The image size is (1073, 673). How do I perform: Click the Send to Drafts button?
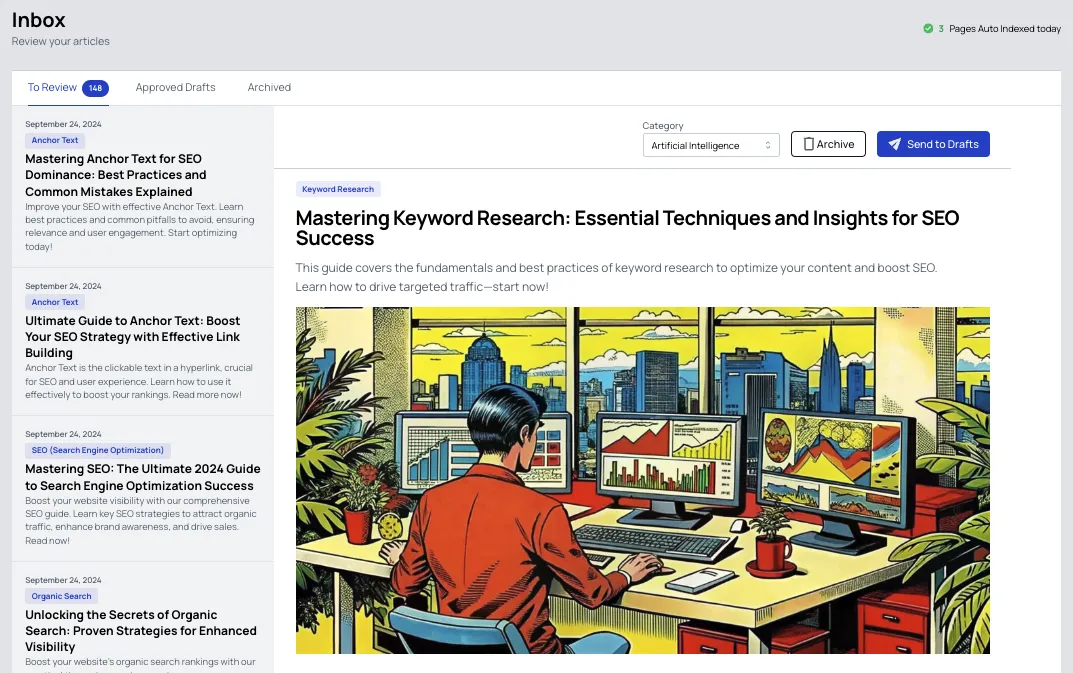[x=933, y=144]
